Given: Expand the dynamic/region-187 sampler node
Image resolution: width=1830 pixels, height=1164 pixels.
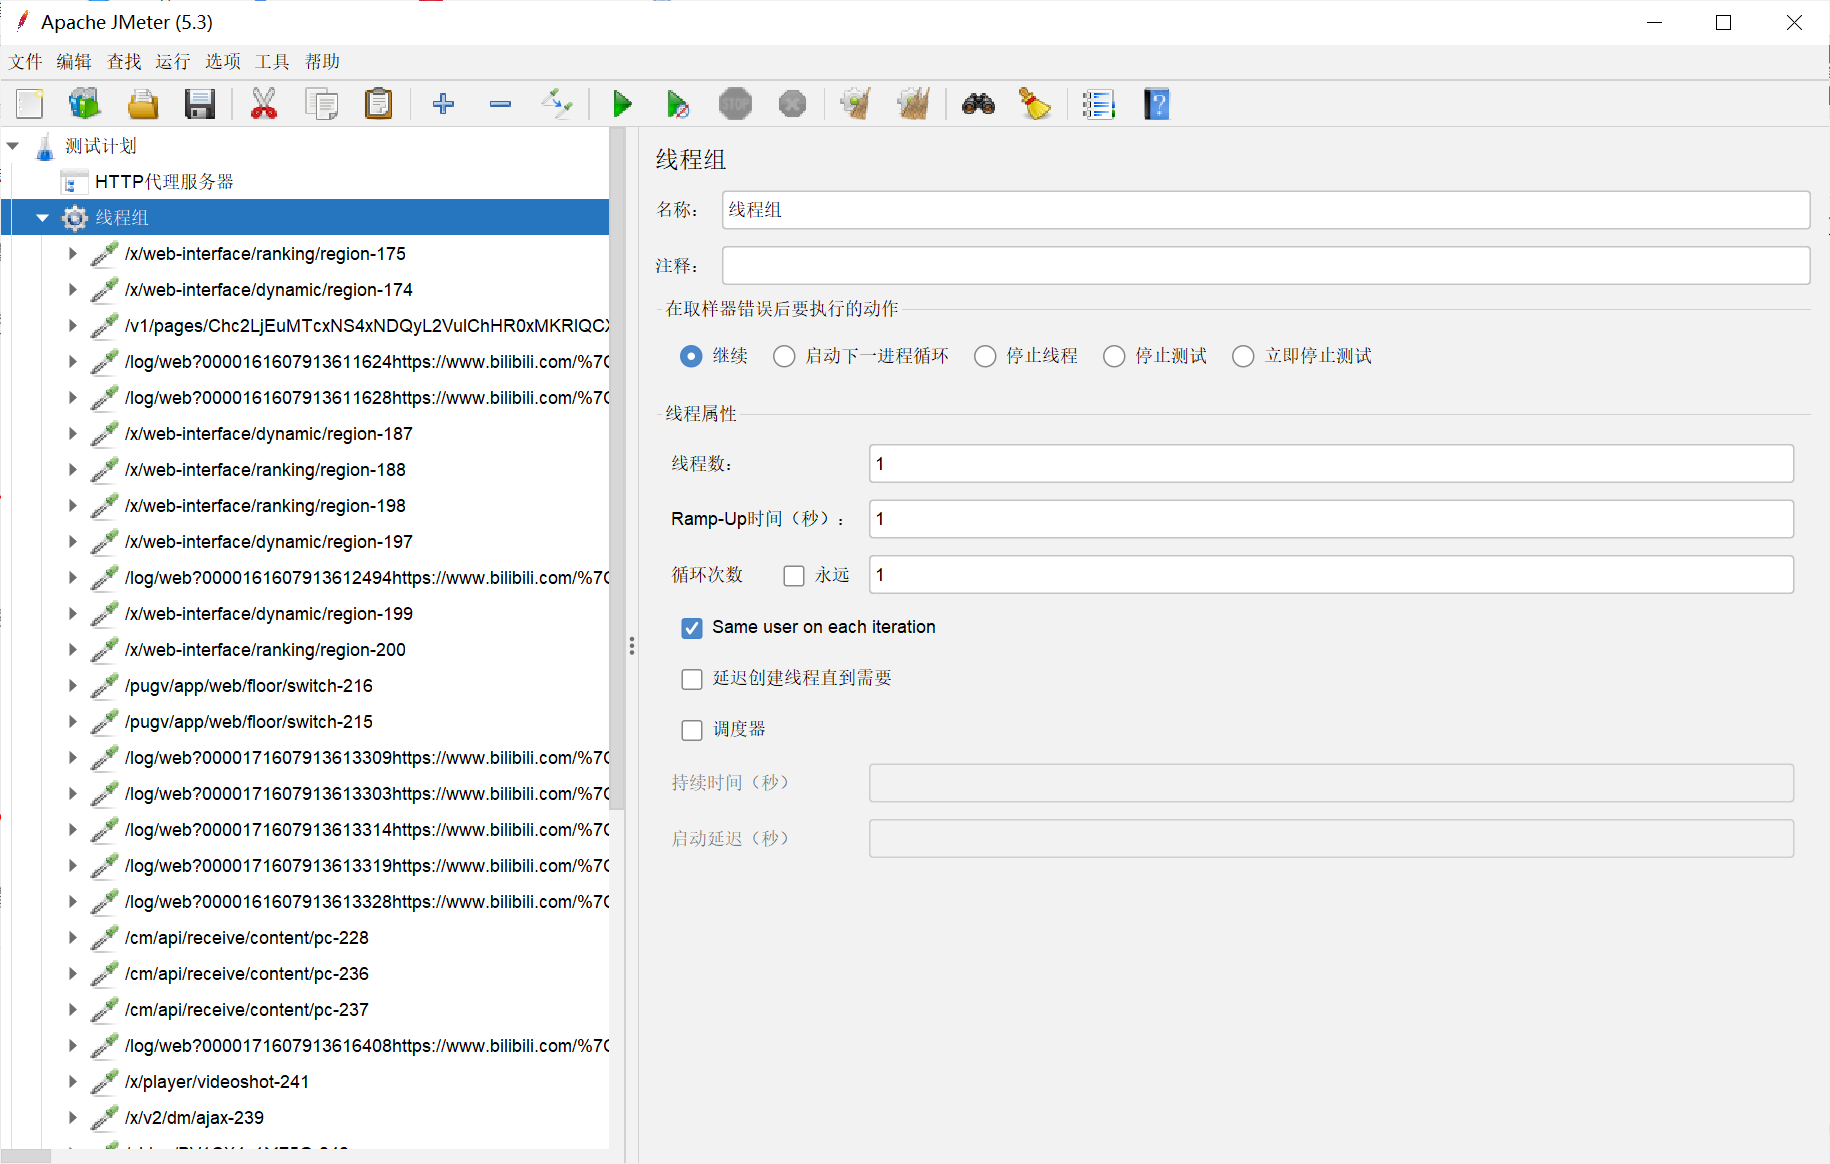Looking at the screenshot, I should click(x=72, y=434).
